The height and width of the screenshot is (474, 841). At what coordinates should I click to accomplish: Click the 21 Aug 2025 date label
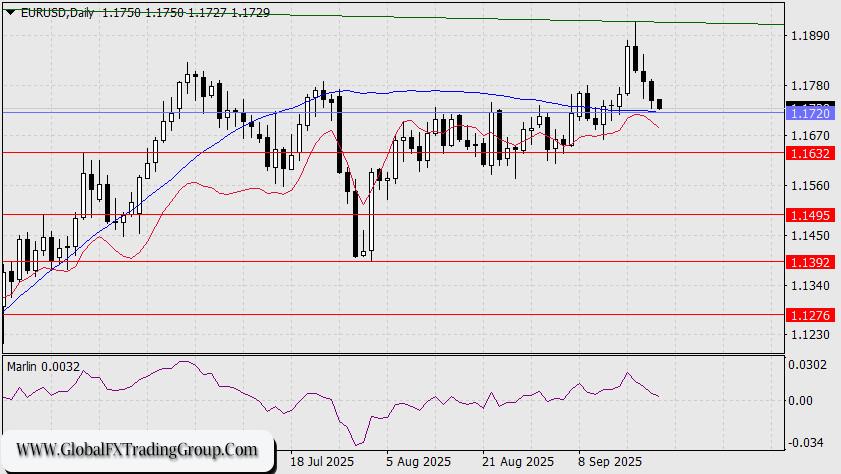(x=517, y=462)
